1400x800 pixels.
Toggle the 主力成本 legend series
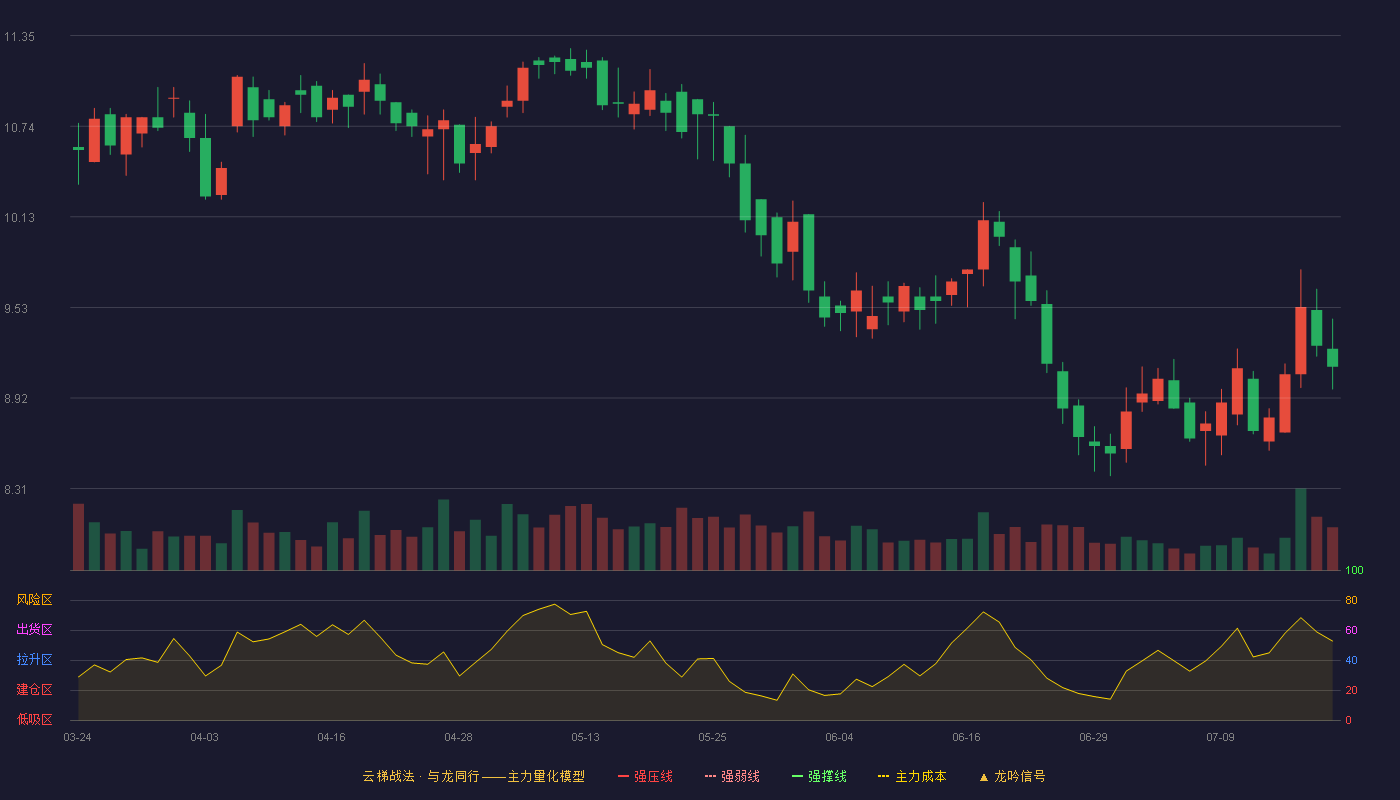(x=912, y=776)
